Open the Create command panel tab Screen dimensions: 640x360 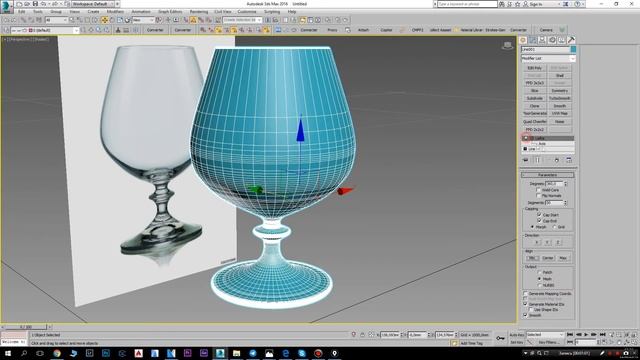click(523, 40)
